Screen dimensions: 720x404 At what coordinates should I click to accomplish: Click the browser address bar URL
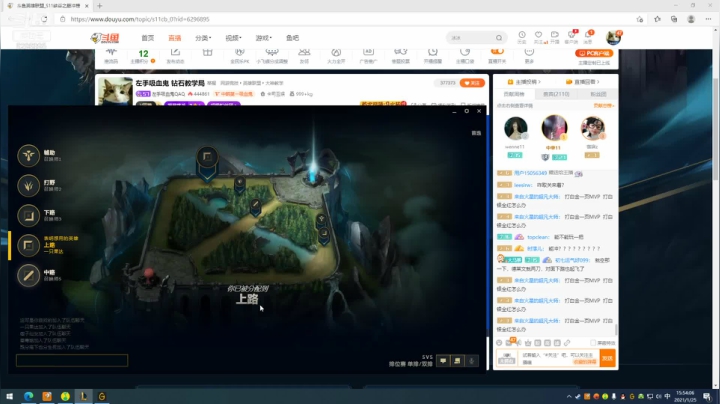(x=140, y=19)
